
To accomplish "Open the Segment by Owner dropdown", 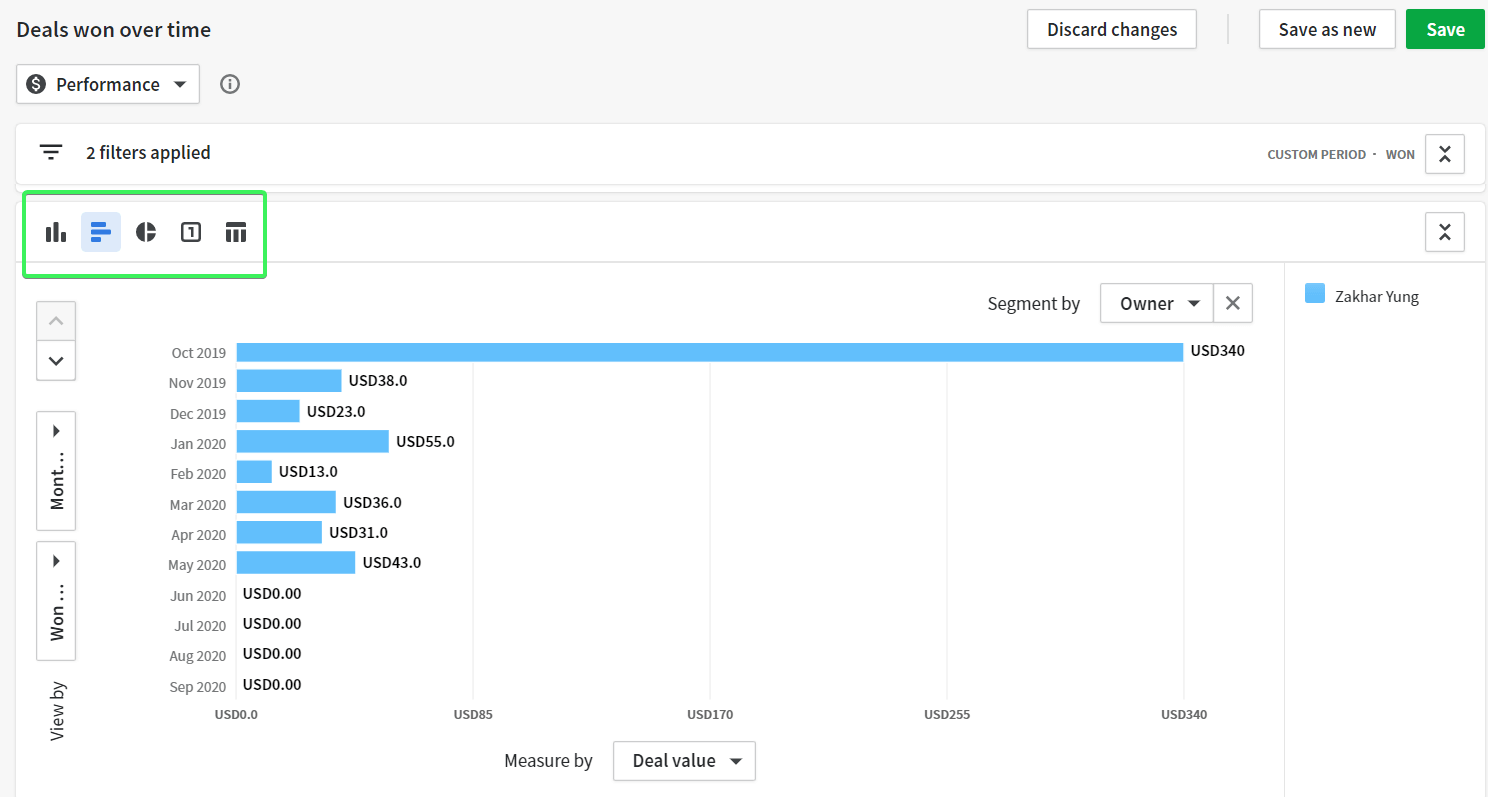I will [x=1157, y=303].
